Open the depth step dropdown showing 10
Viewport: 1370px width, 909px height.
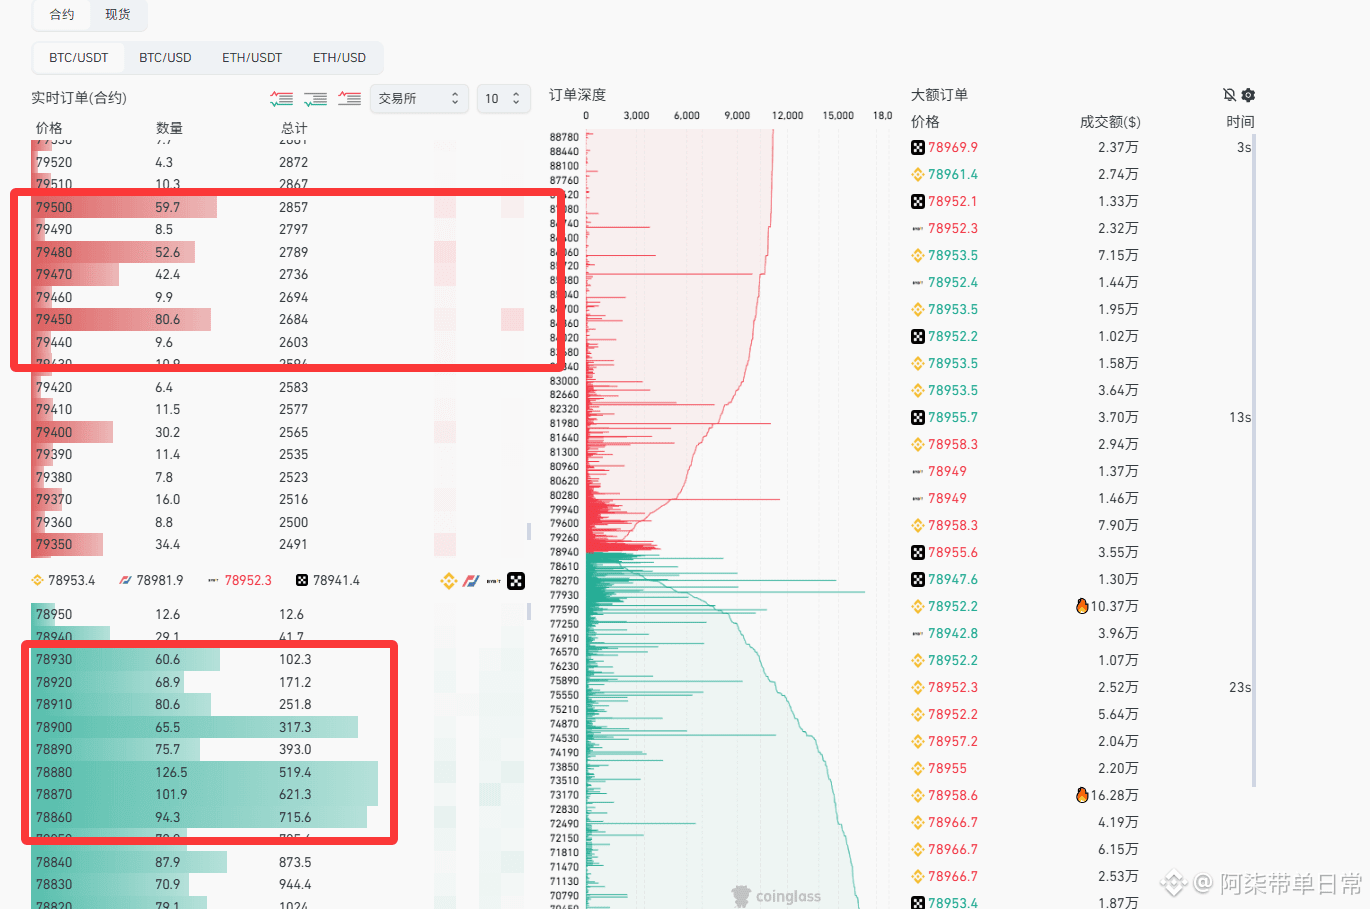coord(503,98)
